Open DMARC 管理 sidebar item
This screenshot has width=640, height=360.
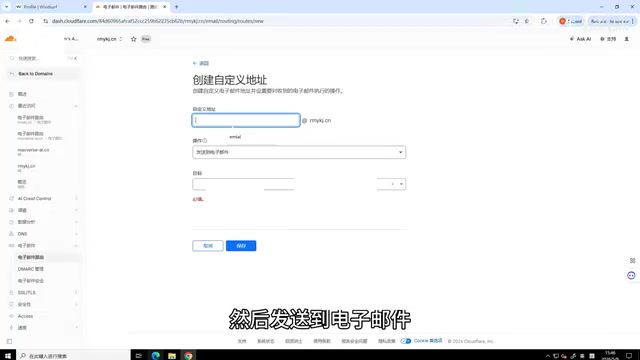point(31,269)
